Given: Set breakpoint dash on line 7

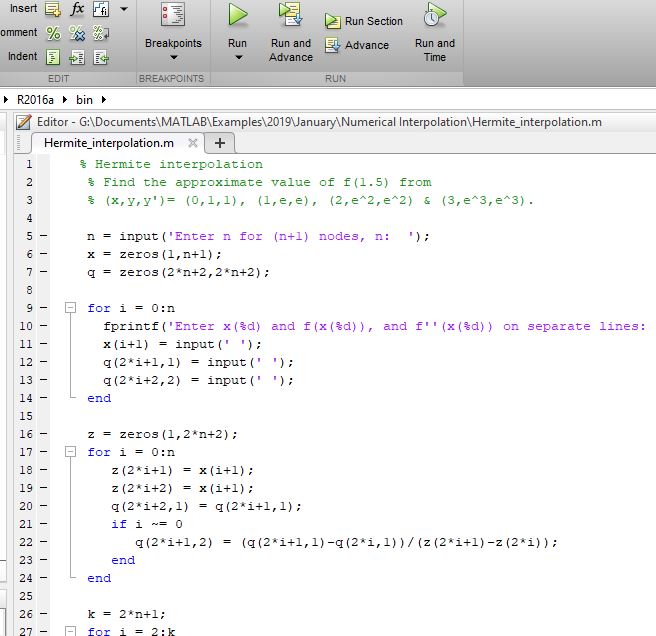Looking at the screenshot, I should (x=44, y=272).
